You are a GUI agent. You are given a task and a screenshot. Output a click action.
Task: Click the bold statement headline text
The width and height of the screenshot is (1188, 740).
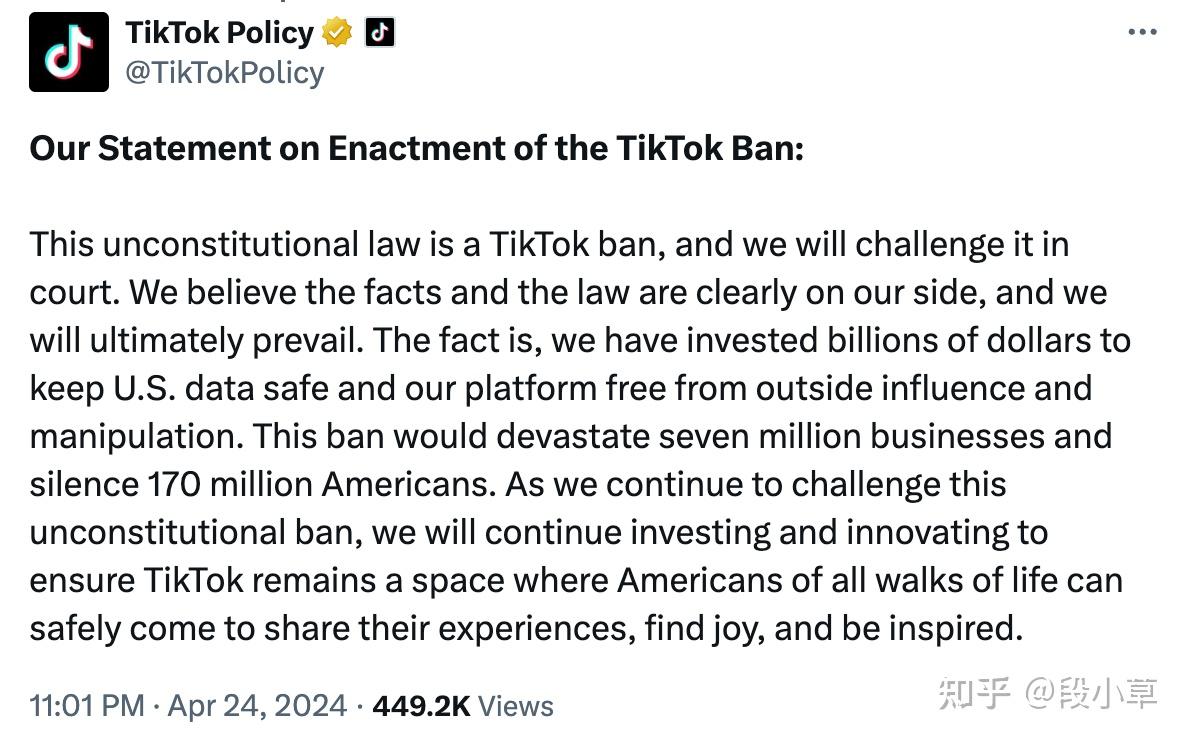417,148
